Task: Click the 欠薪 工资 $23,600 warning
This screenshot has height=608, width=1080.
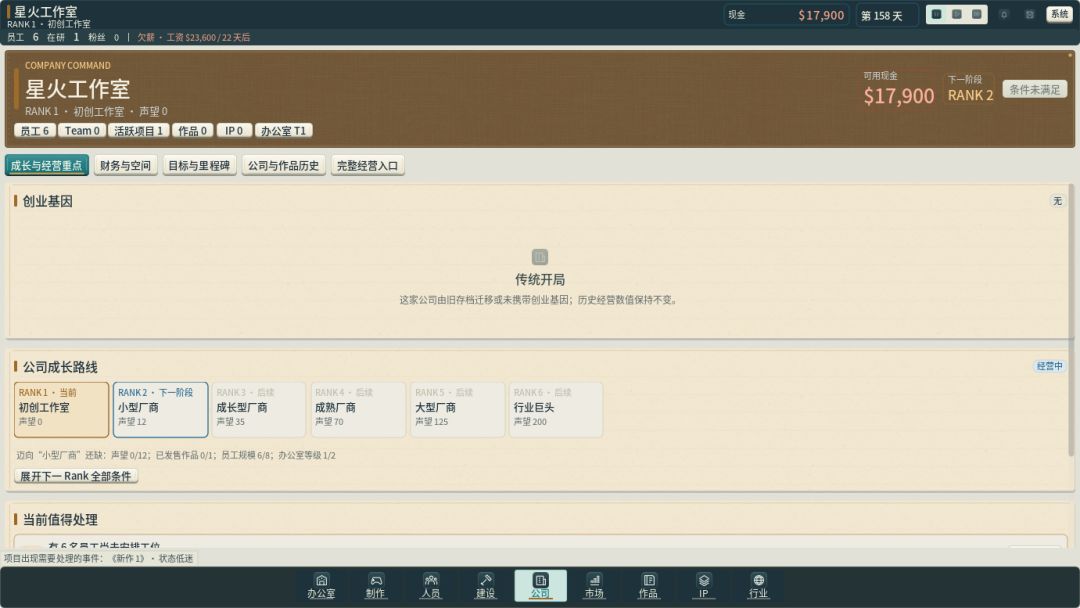Action: (194, 37)
